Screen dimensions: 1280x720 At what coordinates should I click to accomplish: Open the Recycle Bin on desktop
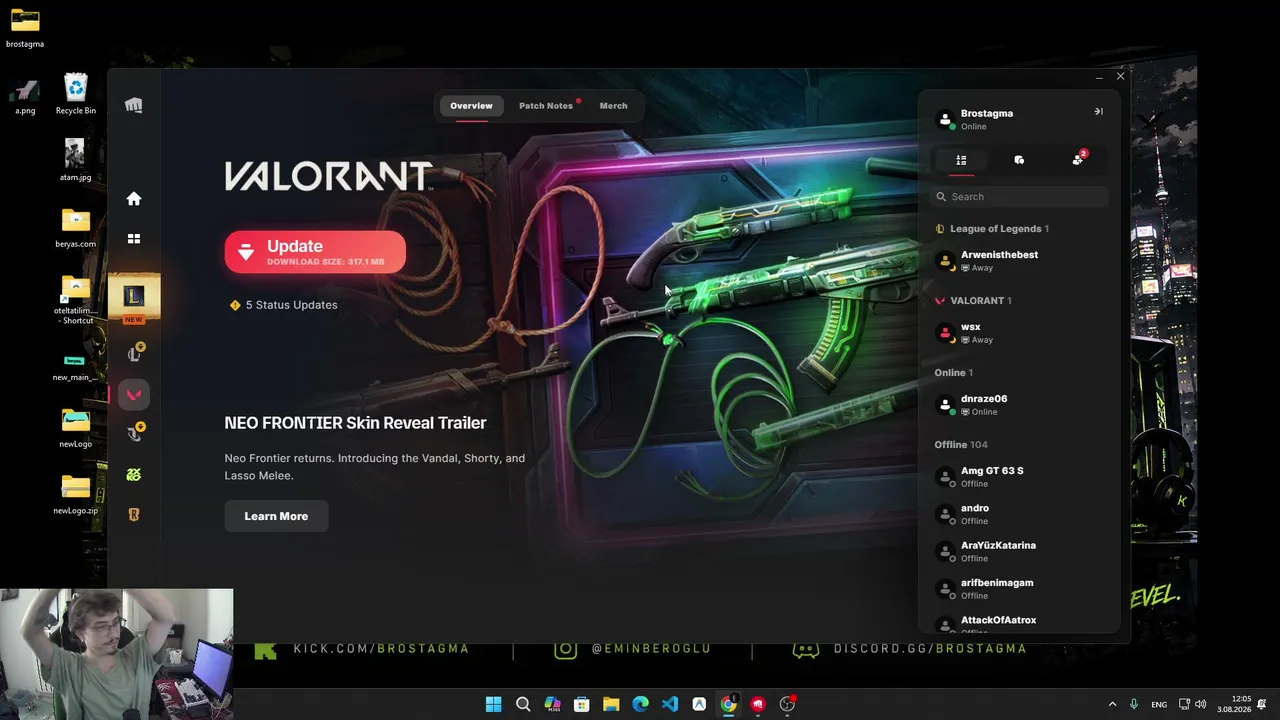[x=76, y=94]
